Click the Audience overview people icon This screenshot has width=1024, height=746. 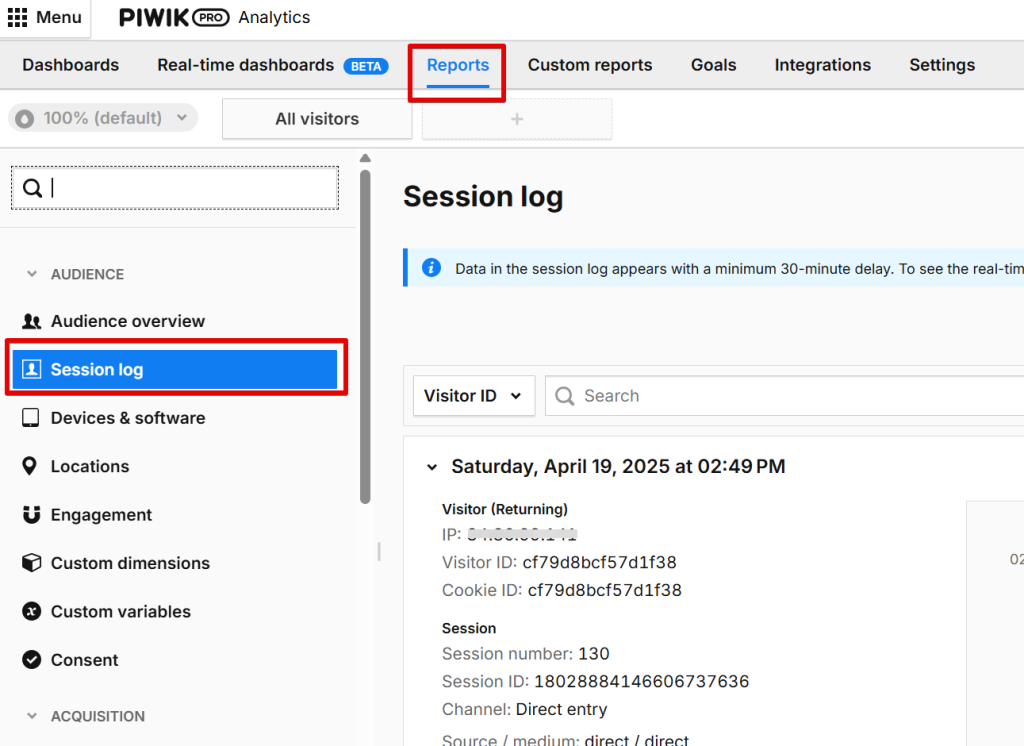(x=32, y=321)
